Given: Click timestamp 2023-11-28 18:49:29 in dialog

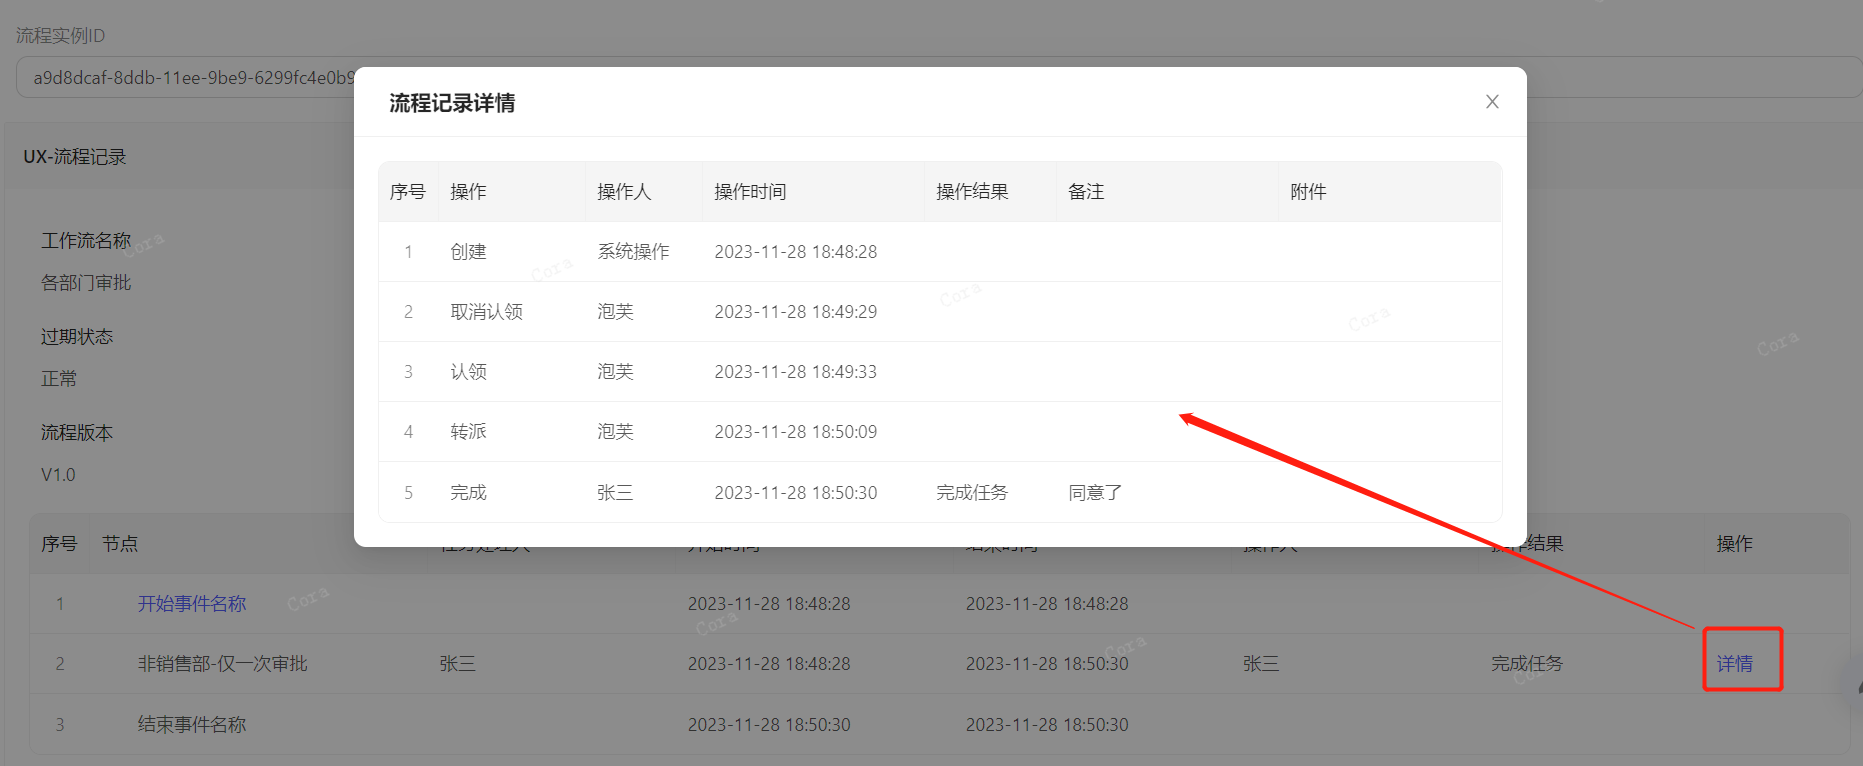Looking at the screenshot, I should click(x=795, y=312).
